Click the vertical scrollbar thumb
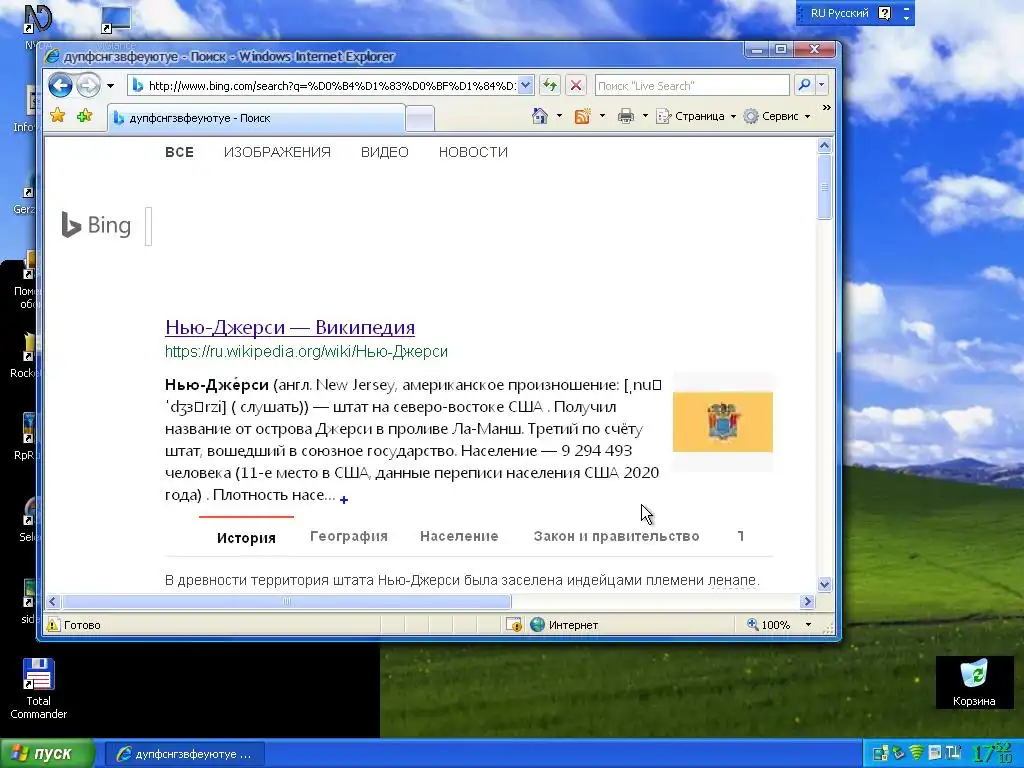 tap(824, 187)
